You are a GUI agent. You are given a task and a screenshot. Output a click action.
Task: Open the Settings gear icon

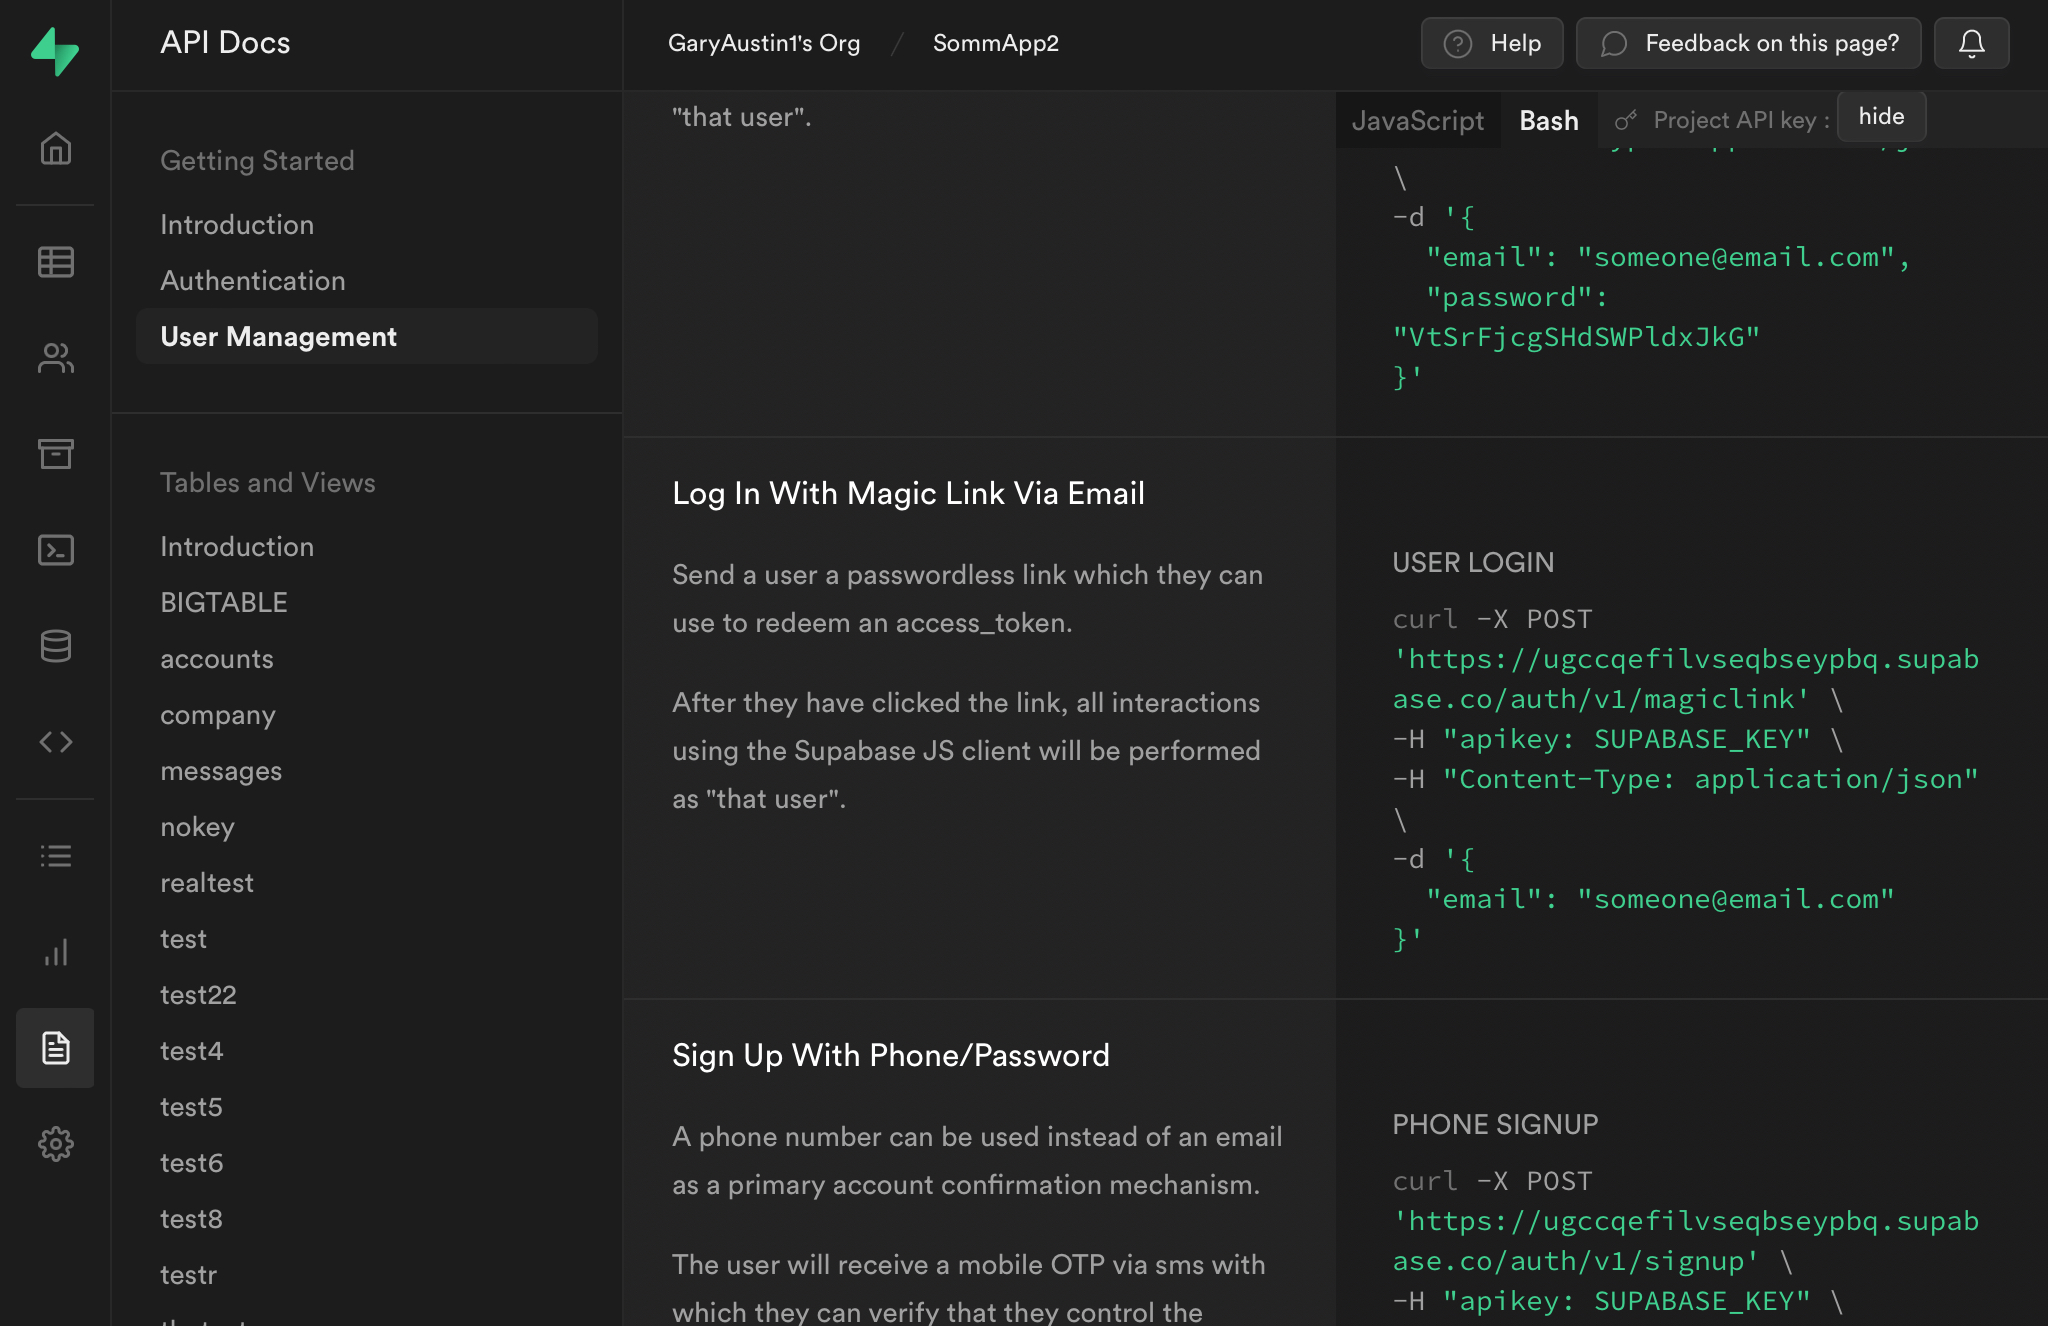click(x=55, y=1144)
